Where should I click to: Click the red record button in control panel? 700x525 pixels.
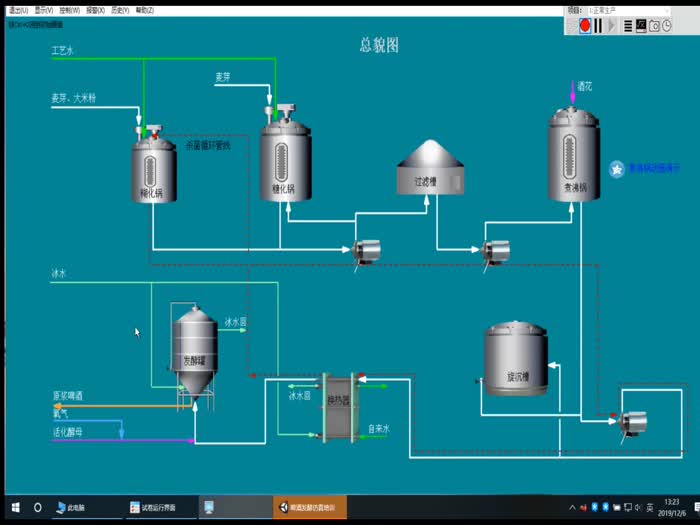585,26
